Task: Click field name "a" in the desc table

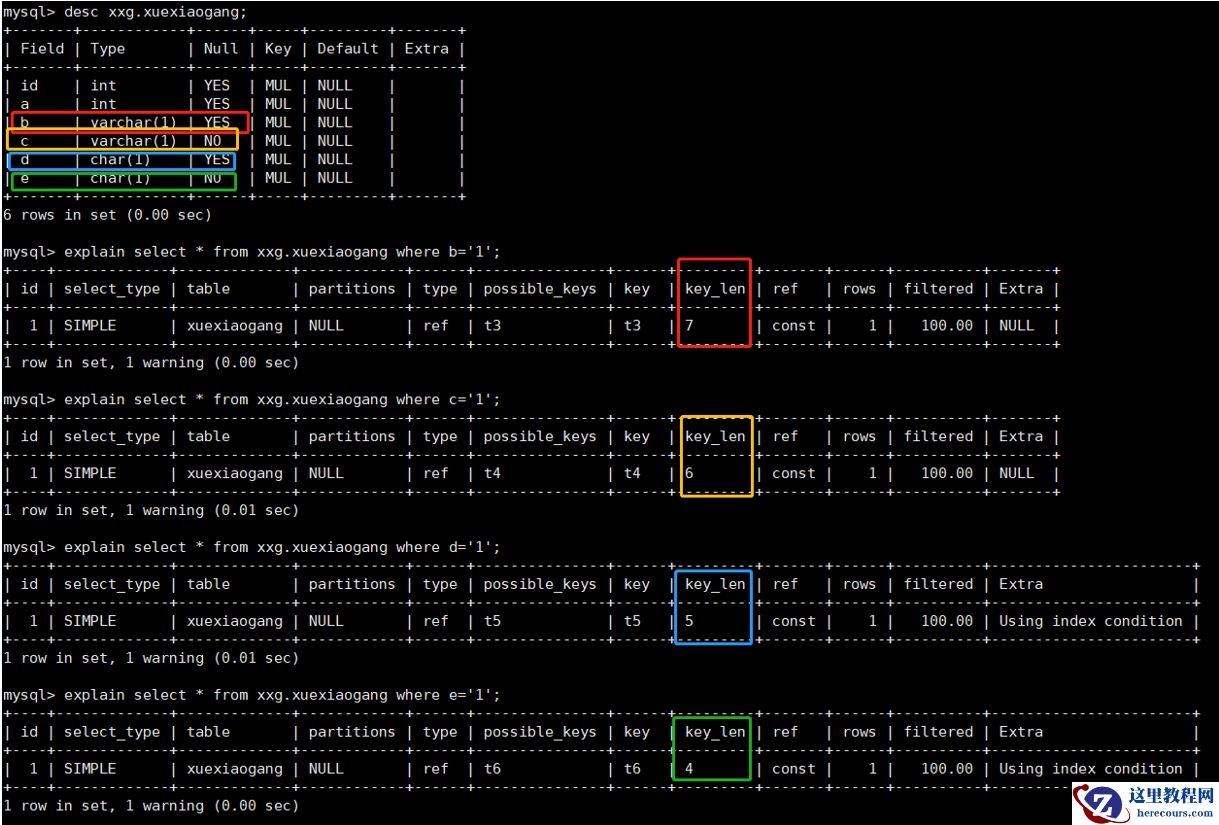Action: [24, 104]
